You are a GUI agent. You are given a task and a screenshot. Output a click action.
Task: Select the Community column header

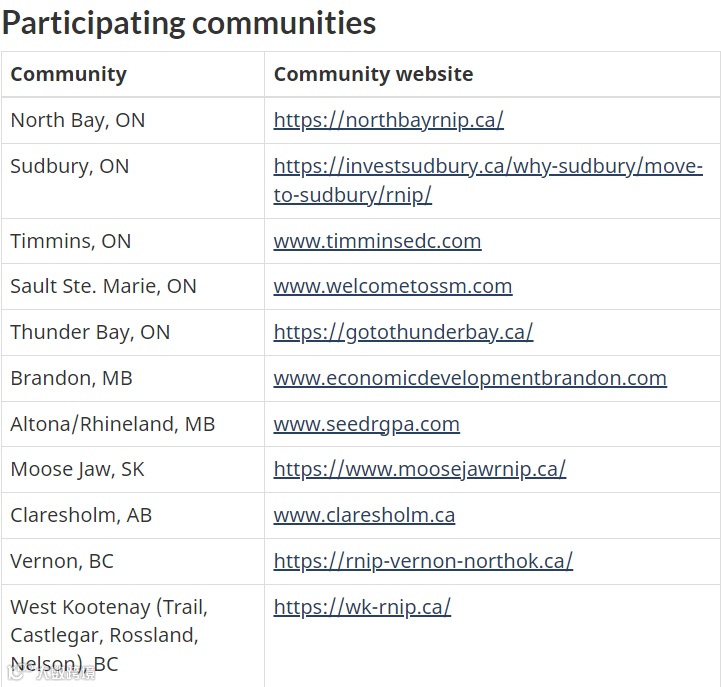pyautogui.click(x=68, y=74)
